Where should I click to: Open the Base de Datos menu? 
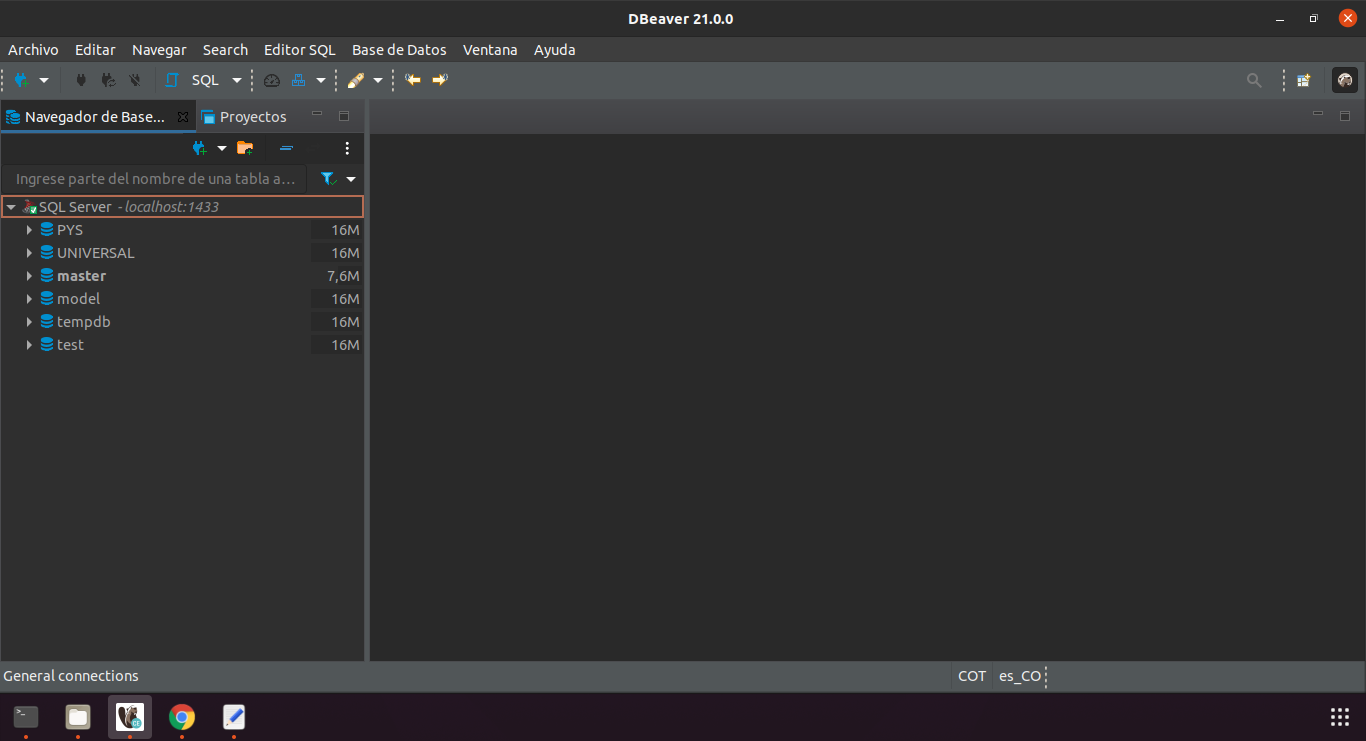tap(399, 50)
